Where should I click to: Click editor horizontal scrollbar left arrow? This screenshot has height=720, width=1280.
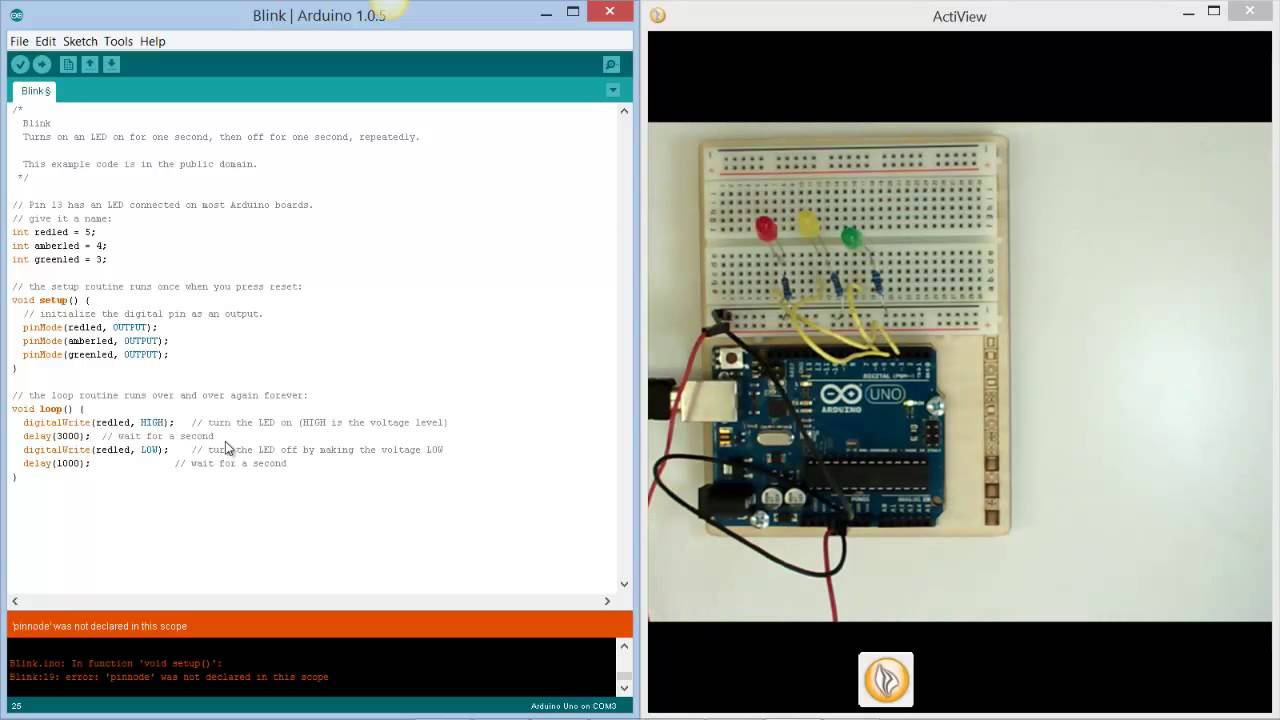pyautogui.click(x=15, y=601)
